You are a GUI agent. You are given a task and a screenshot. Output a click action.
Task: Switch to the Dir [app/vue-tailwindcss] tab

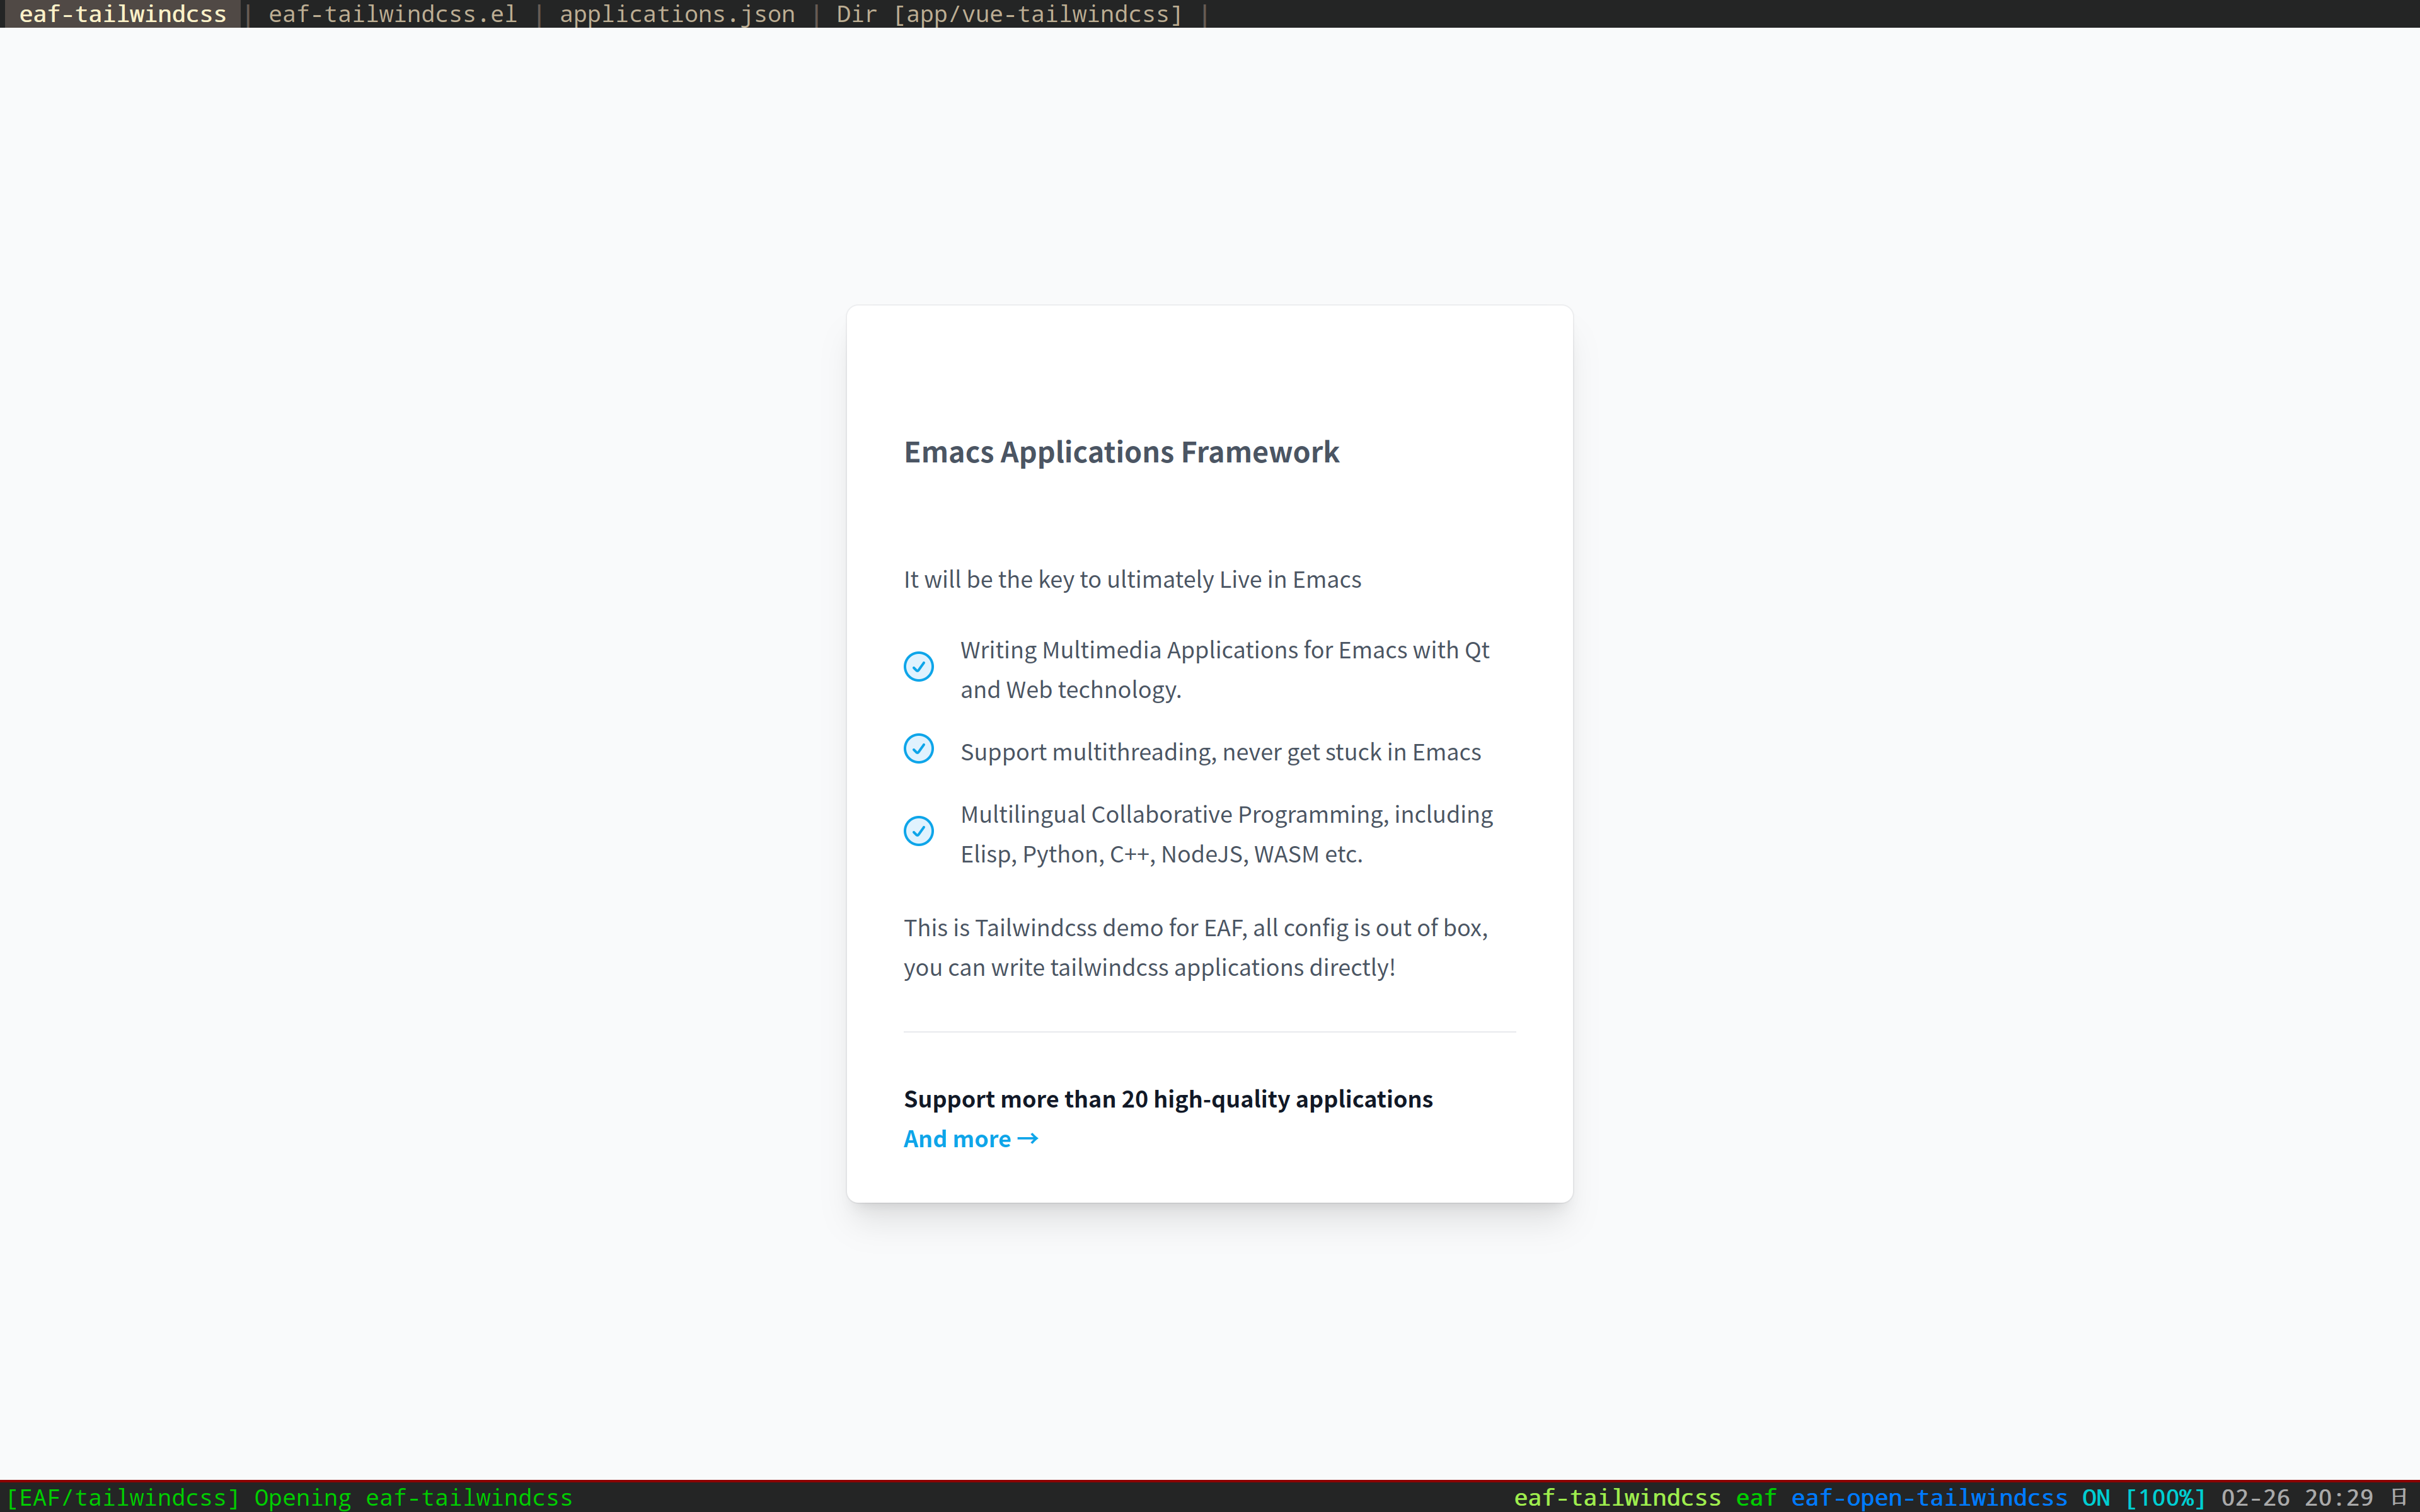point(1009,14)
